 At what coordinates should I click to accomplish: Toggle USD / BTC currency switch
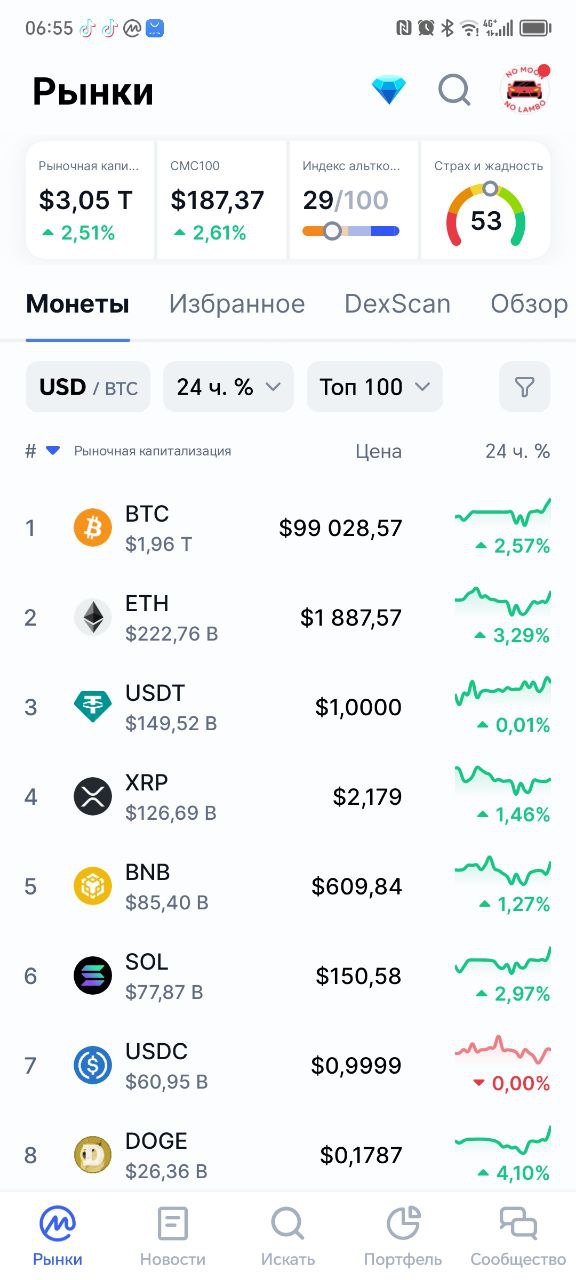(88, 387)
